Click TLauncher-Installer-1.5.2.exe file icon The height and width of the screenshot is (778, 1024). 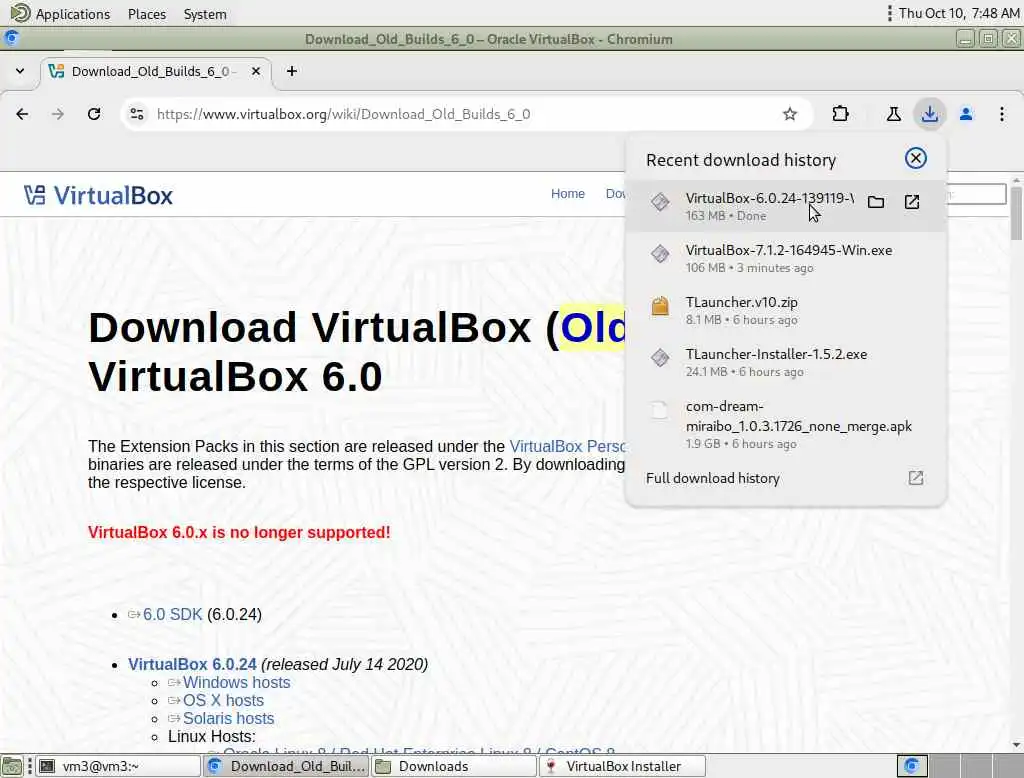[660, 357]
